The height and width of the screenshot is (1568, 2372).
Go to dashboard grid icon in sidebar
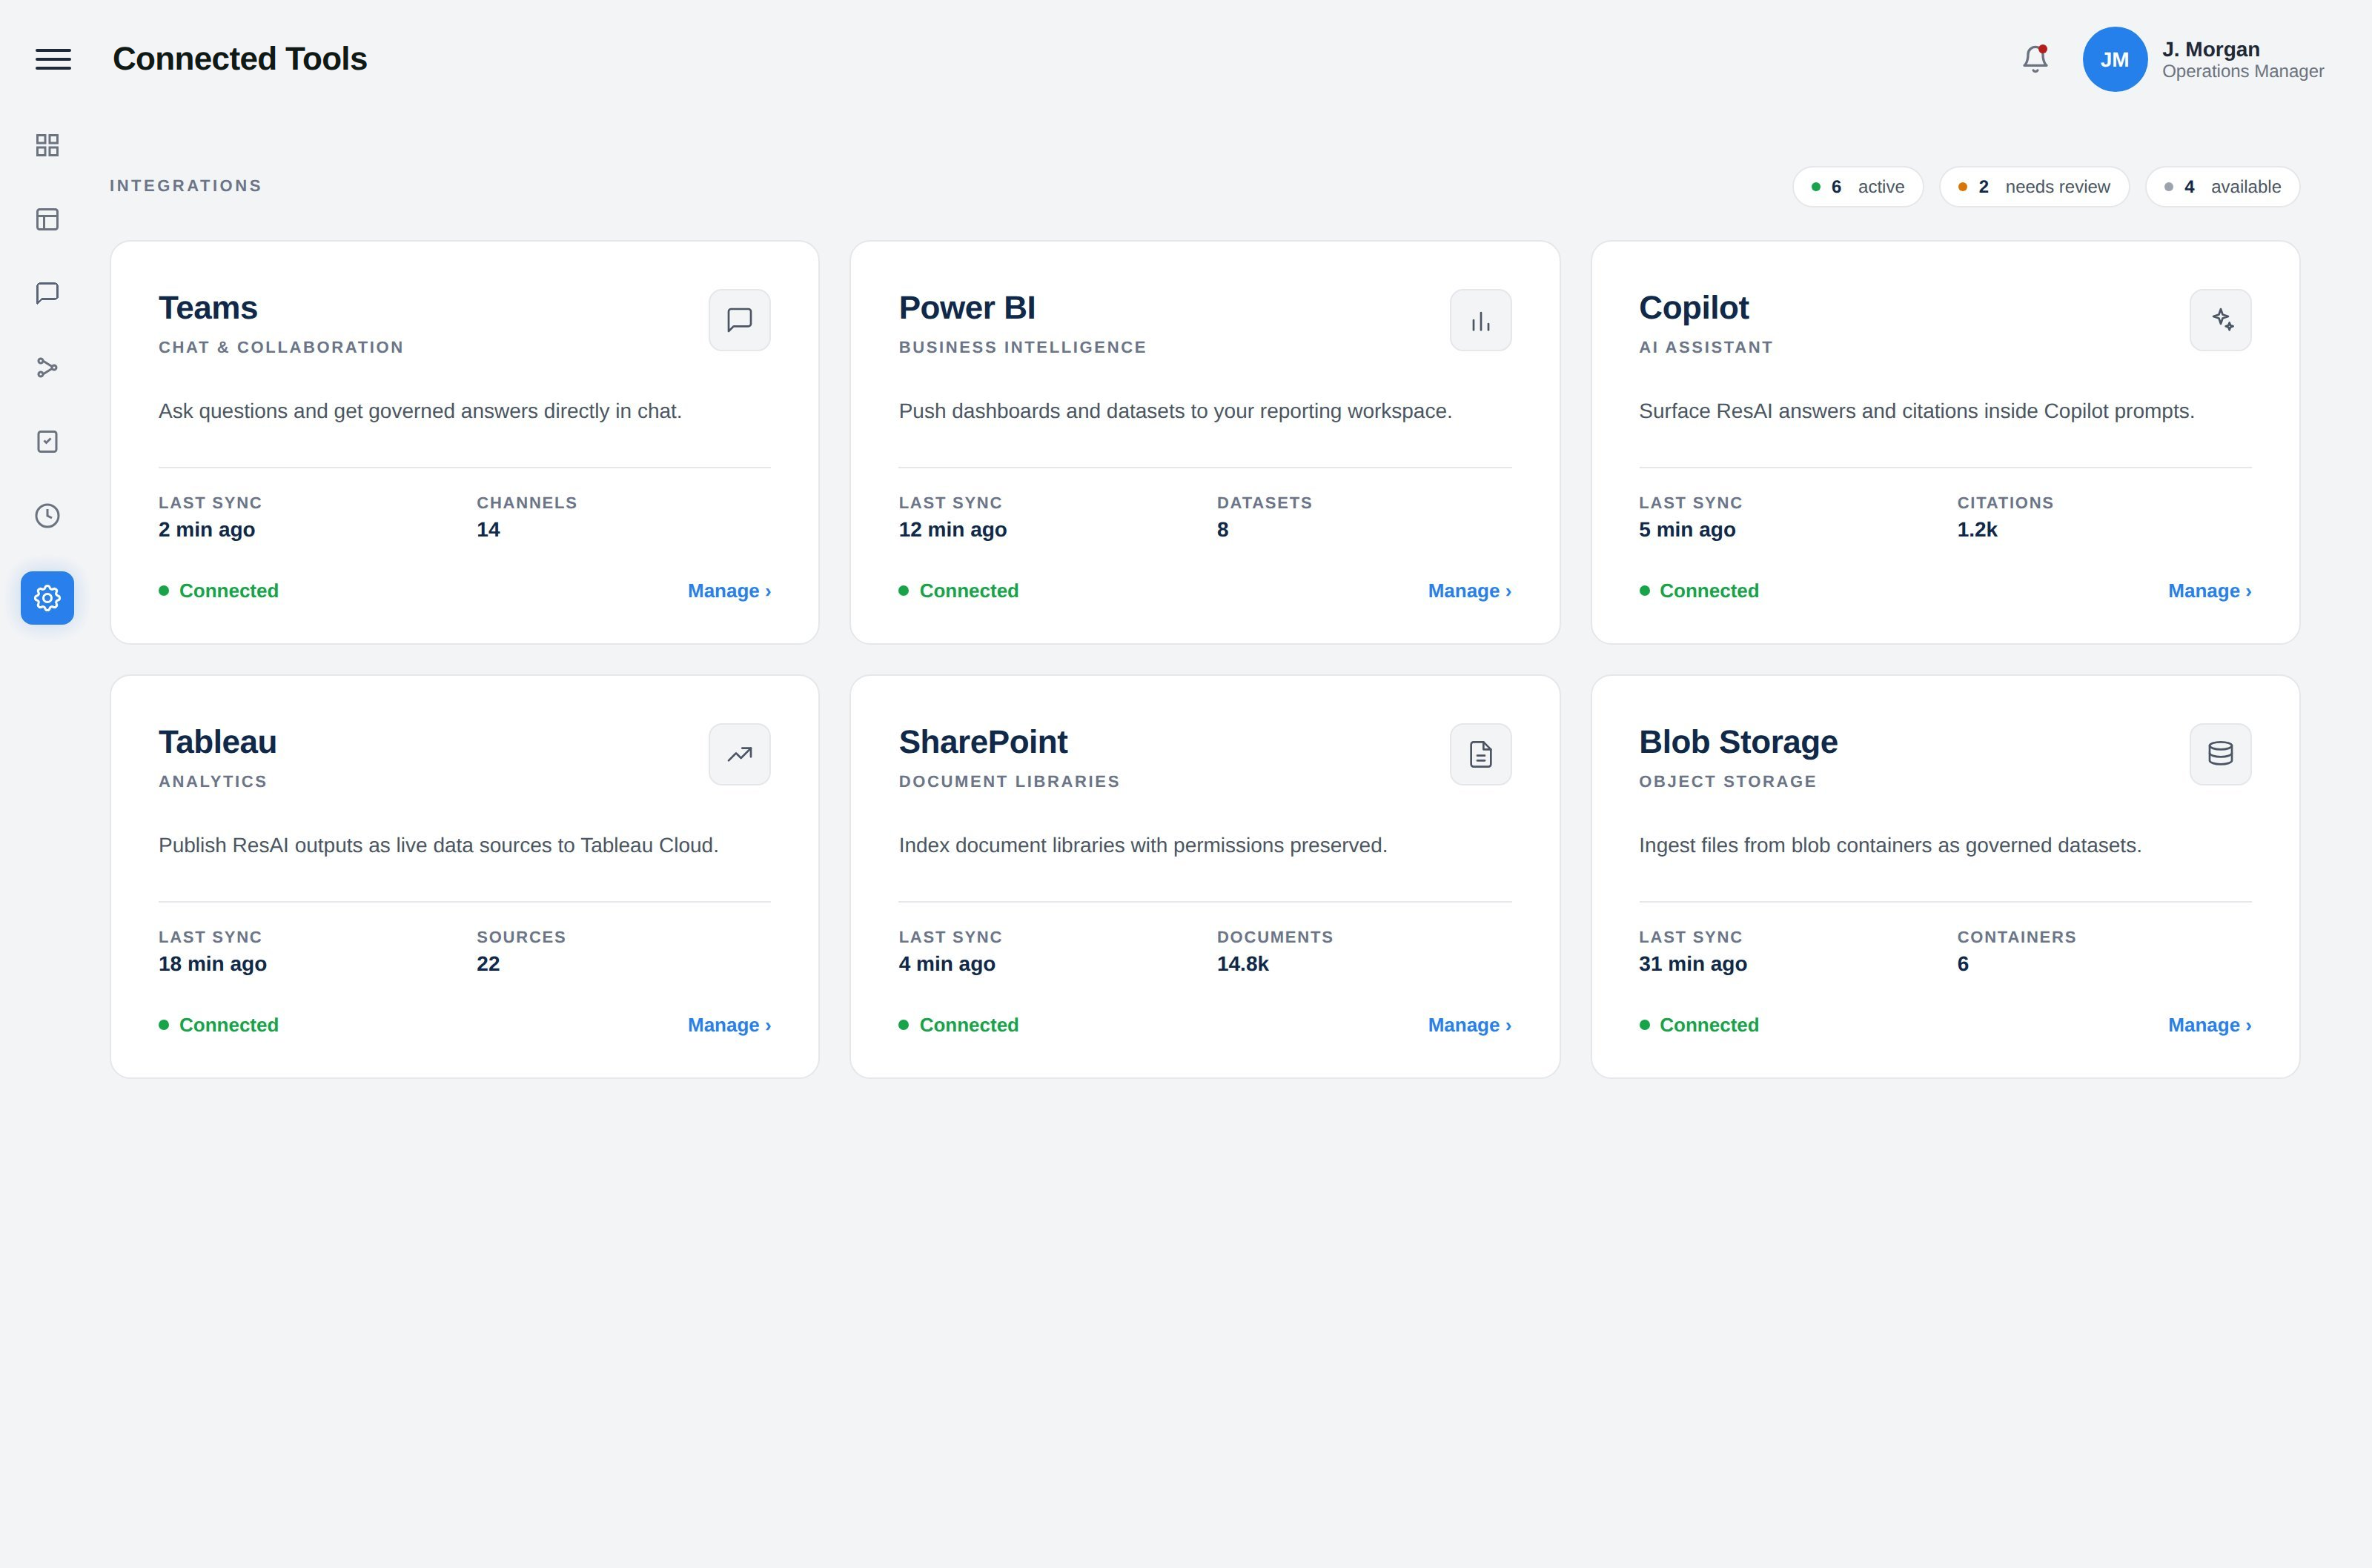47,145
